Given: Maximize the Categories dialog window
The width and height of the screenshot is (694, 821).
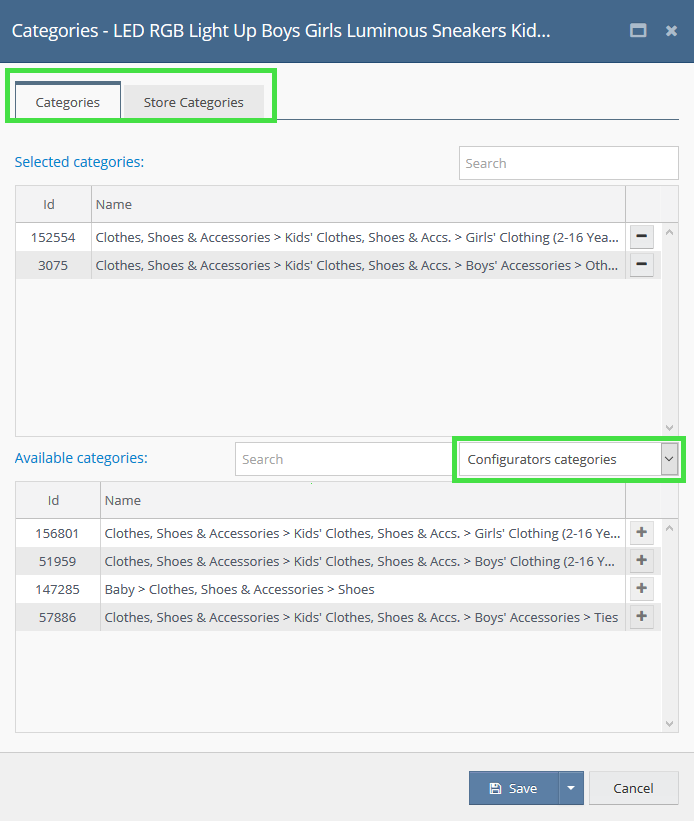Looking at the screenshot, I should [638, 31].
